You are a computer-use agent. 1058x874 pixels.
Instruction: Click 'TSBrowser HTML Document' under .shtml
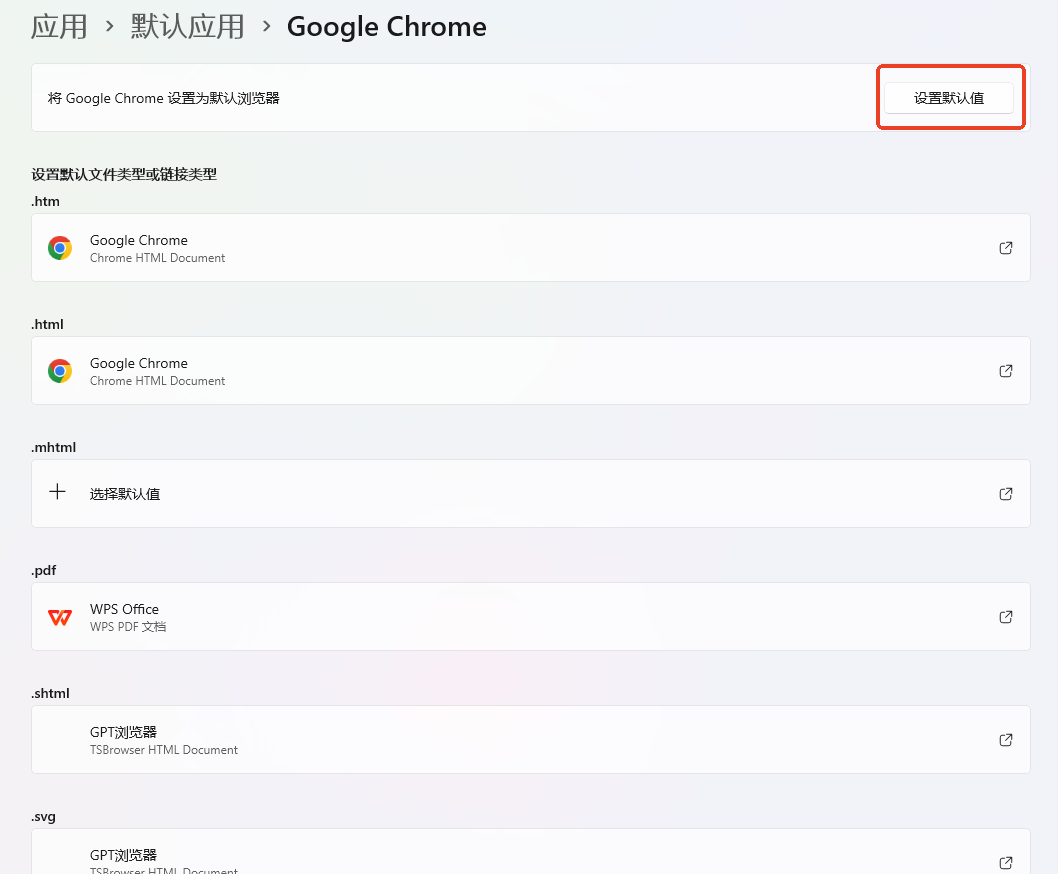pos(164,750)
